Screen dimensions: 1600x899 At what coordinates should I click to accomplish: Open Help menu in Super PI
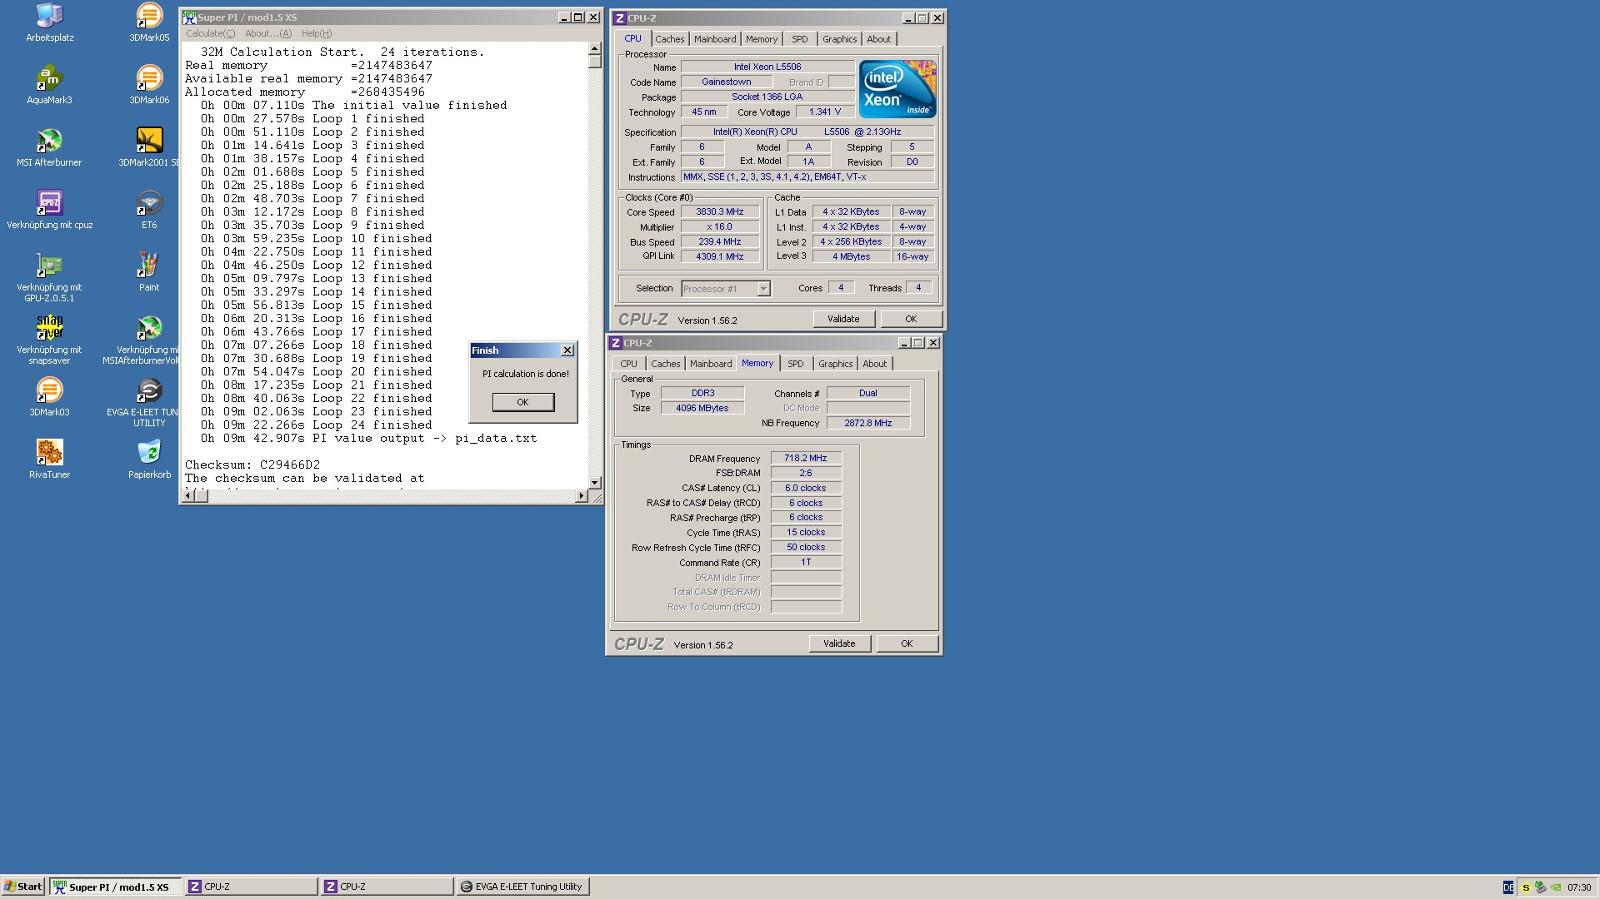click(x=316, y=33)
